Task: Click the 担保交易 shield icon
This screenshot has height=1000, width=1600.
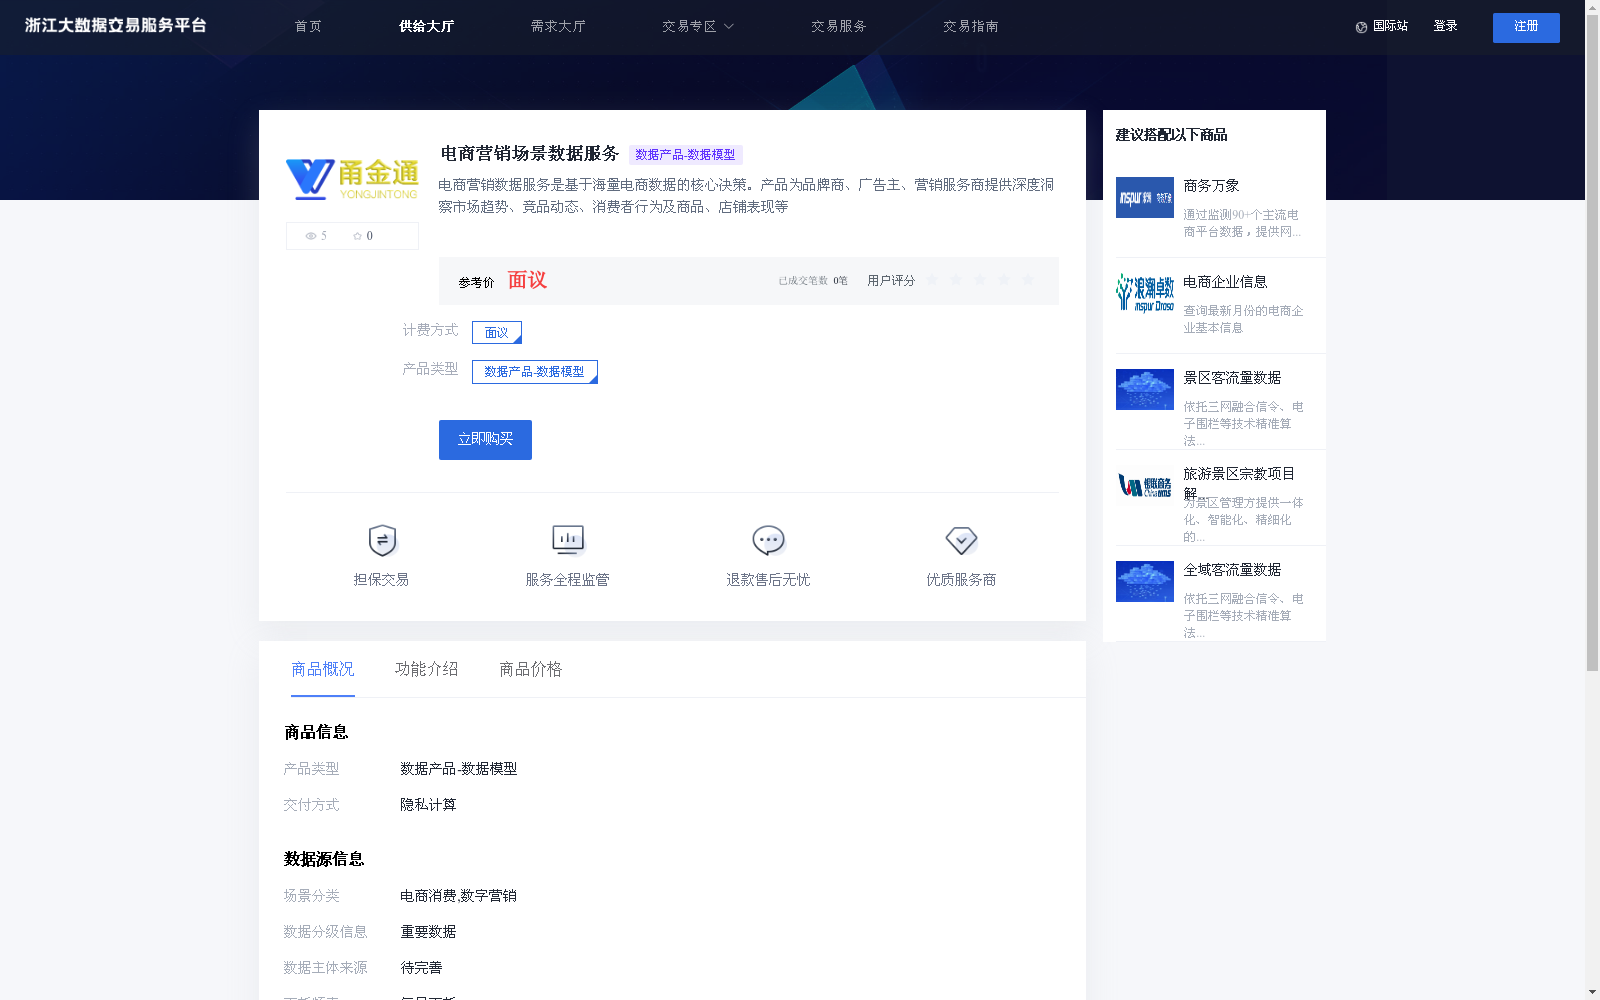Action: click(x=381, y=540)
